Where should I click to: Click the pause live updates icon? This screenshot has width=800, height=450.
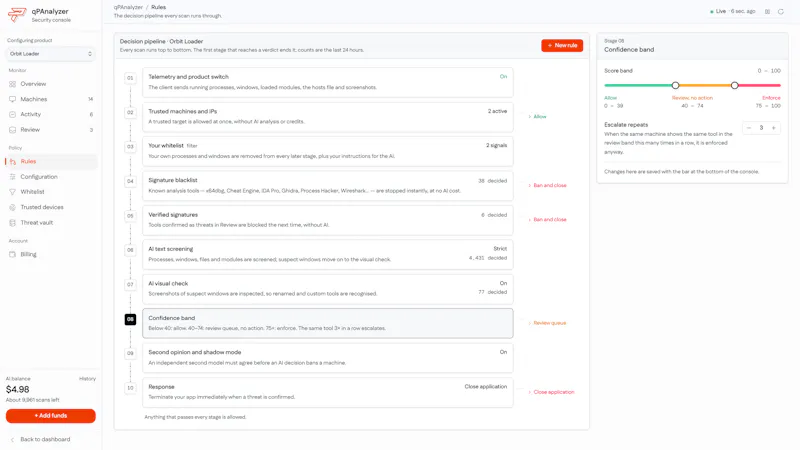coord(767,11)
